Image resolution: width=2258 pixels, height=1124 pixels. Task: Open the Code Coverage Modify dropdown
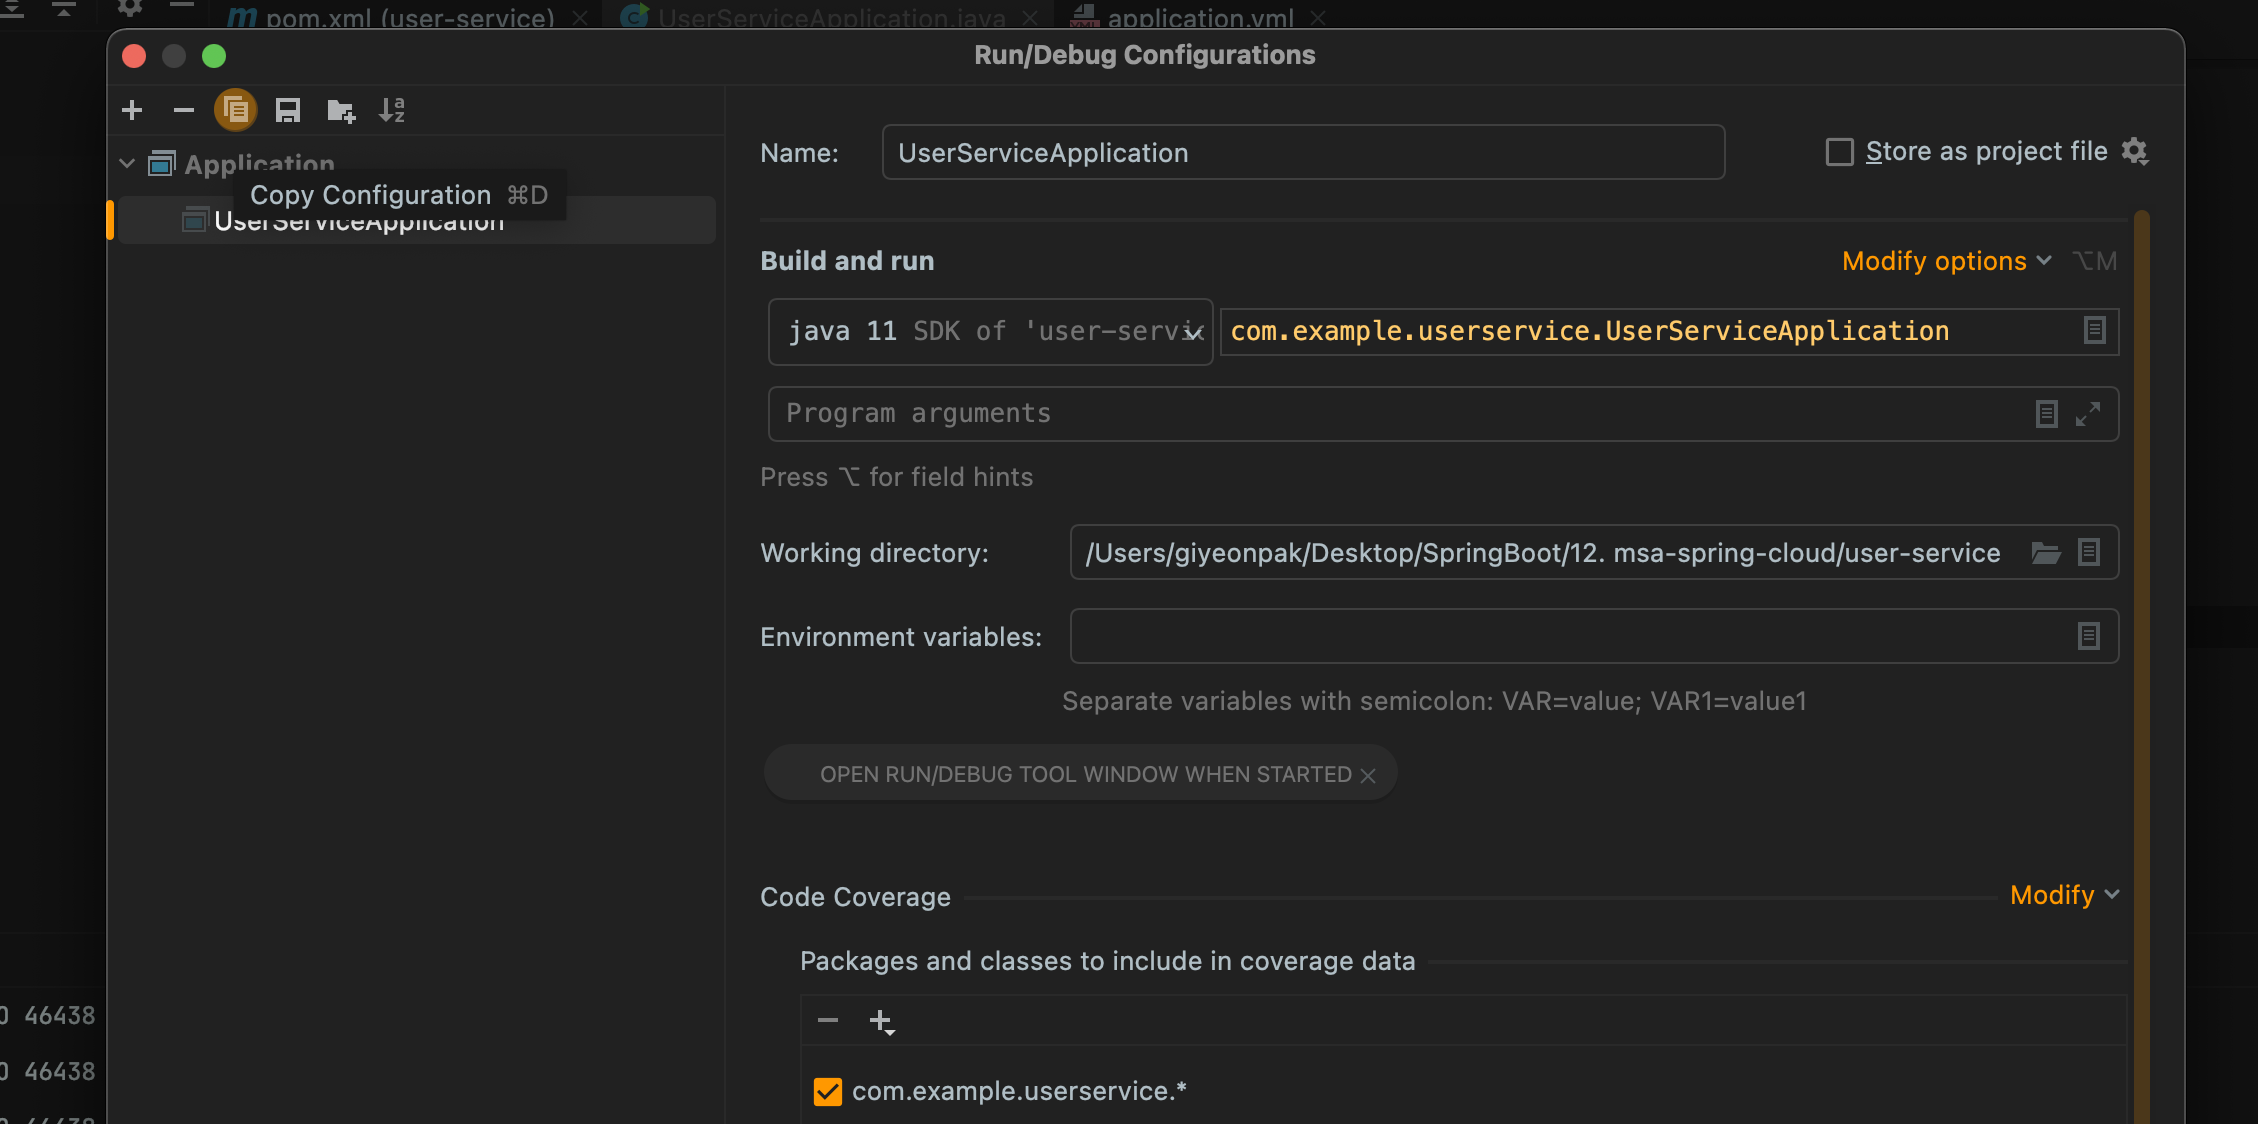tap(2064, 895)
